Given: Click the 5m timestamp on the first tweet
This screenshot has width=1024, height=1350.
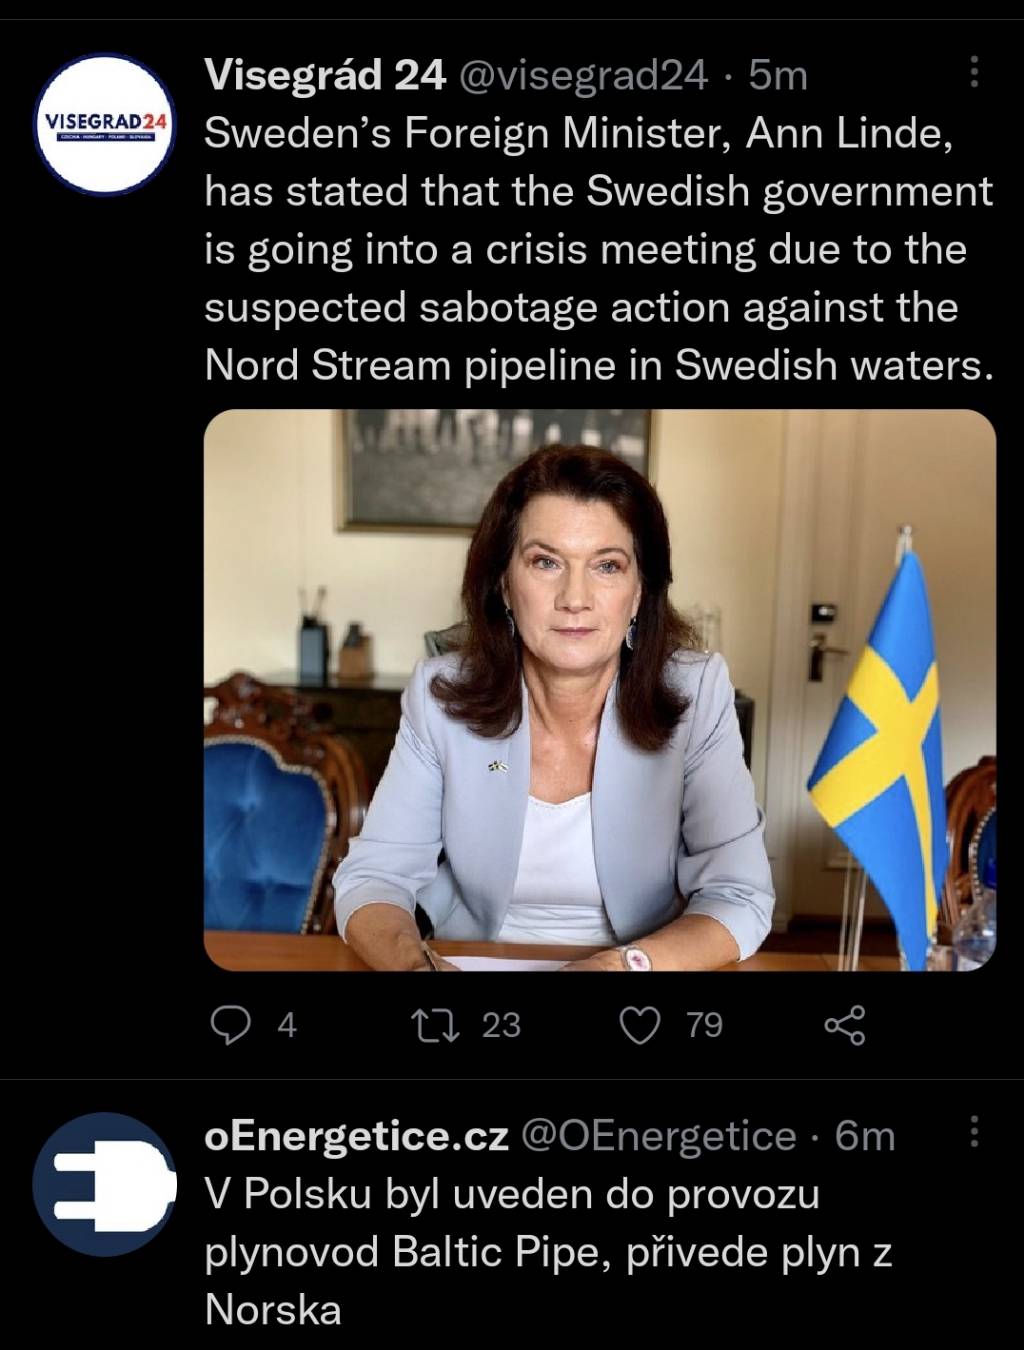Looking at the screenshot, I should click(x=778, y=75).
